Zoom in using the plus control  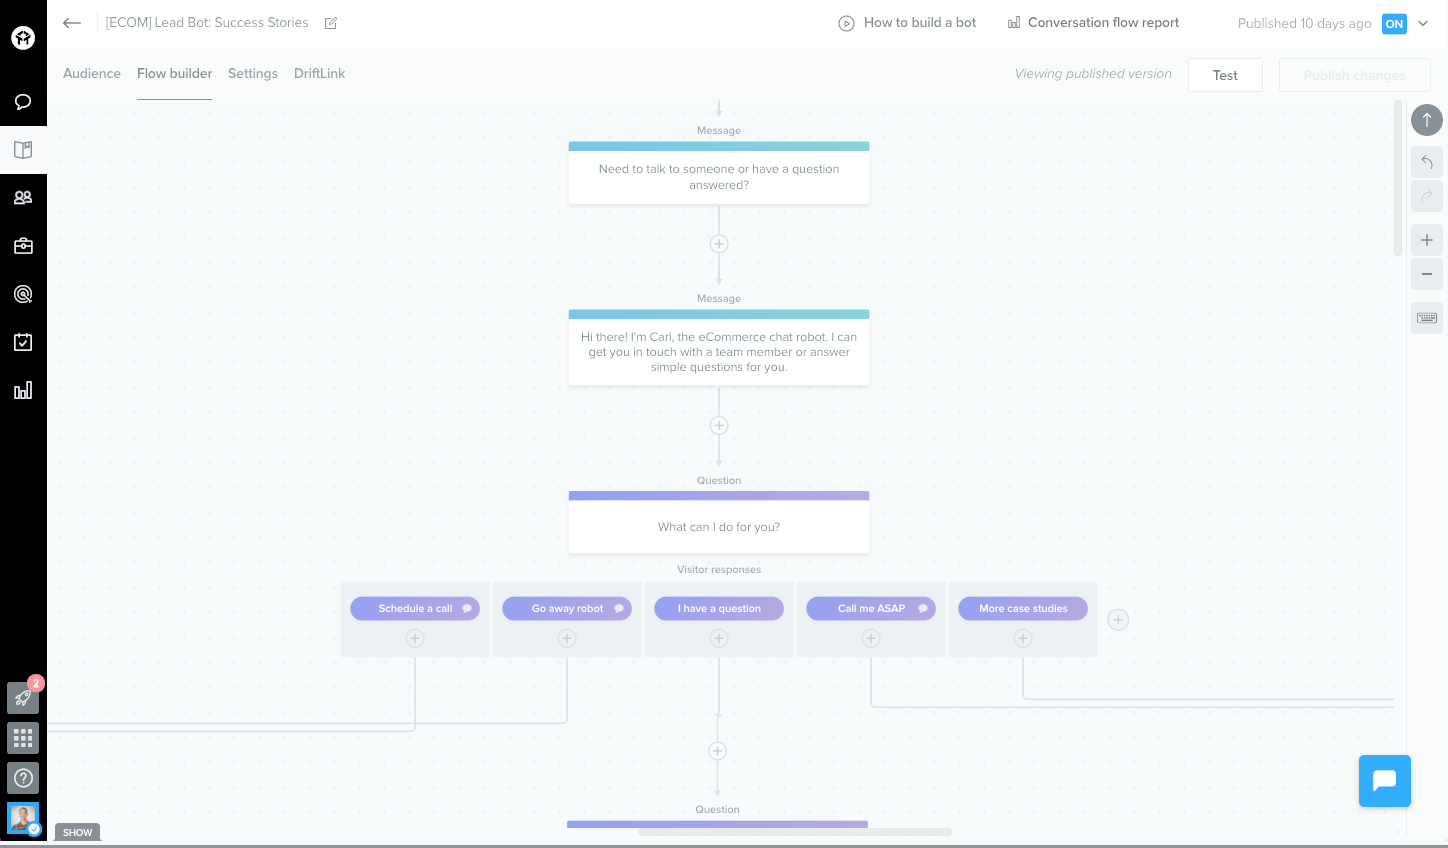pyautogui.click(x=1426, y=239)
